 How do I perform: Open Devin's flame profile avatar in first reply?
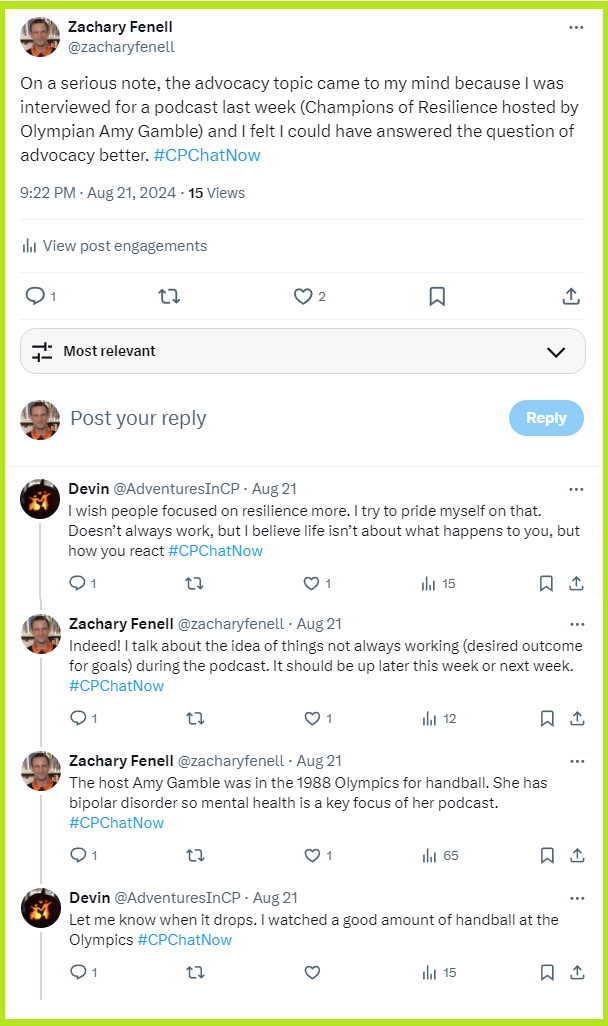pyautogui.click(x=40, y=499)
